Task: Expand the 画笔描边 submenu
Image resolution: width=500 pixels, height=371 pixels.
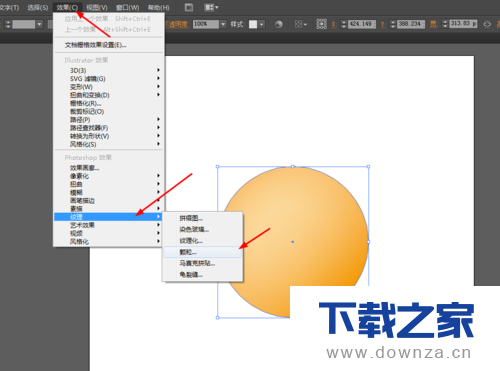Action: (109, 201)
